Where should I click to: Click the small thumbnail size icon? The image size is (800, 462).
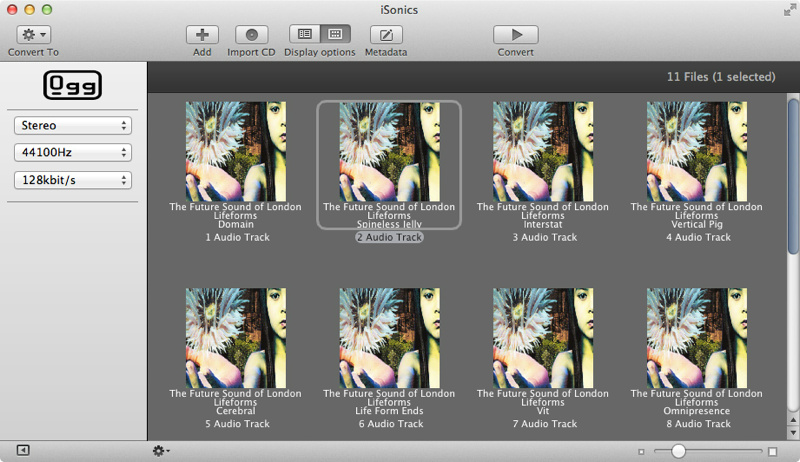(x=641, y=452)
